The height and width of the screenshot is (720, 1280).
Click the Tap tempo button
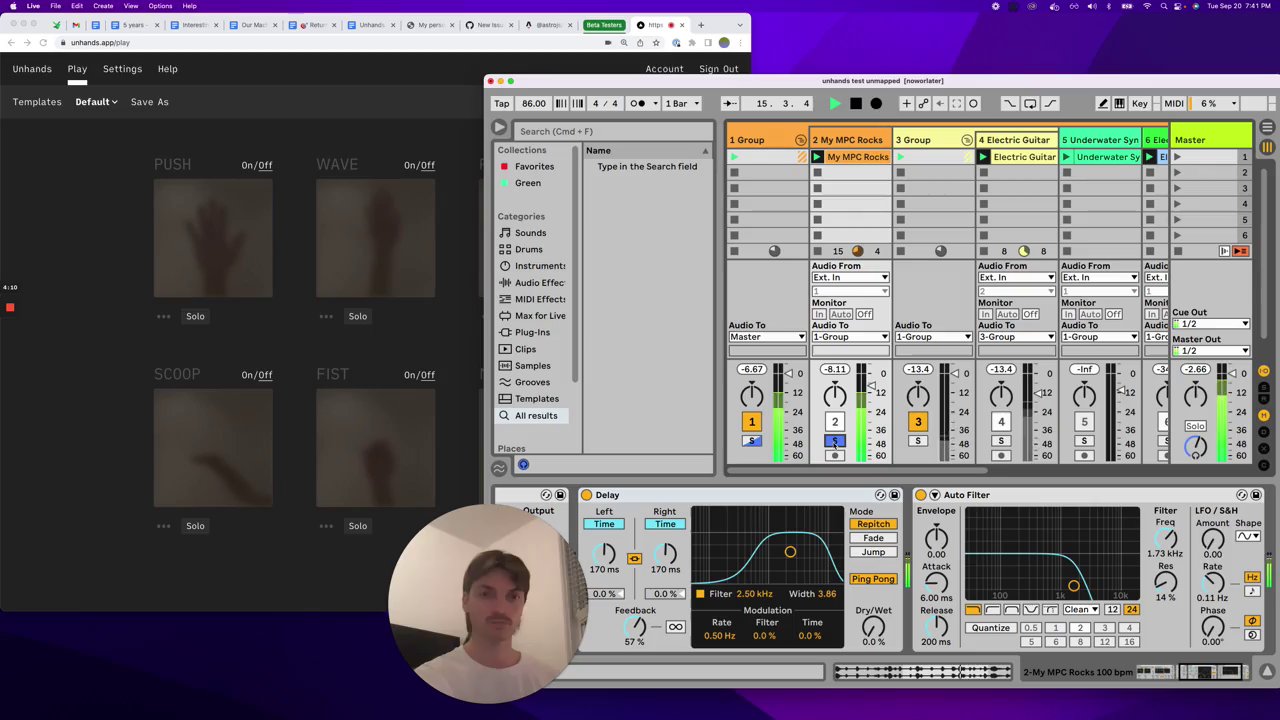click(501, 103)
